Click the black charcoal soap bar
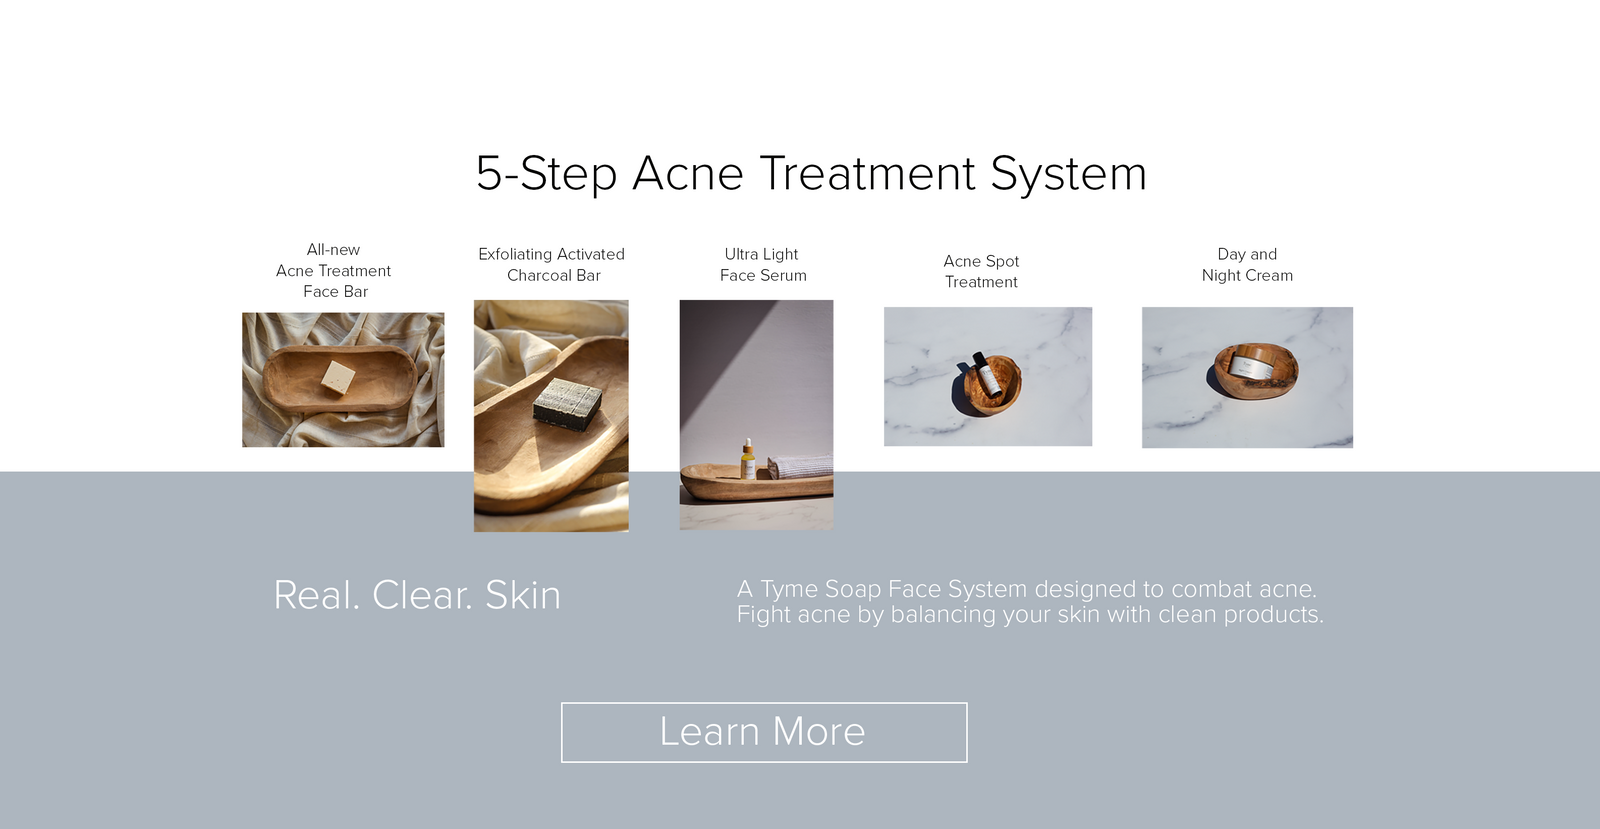 pyautogui.click(x=567, y=404)
